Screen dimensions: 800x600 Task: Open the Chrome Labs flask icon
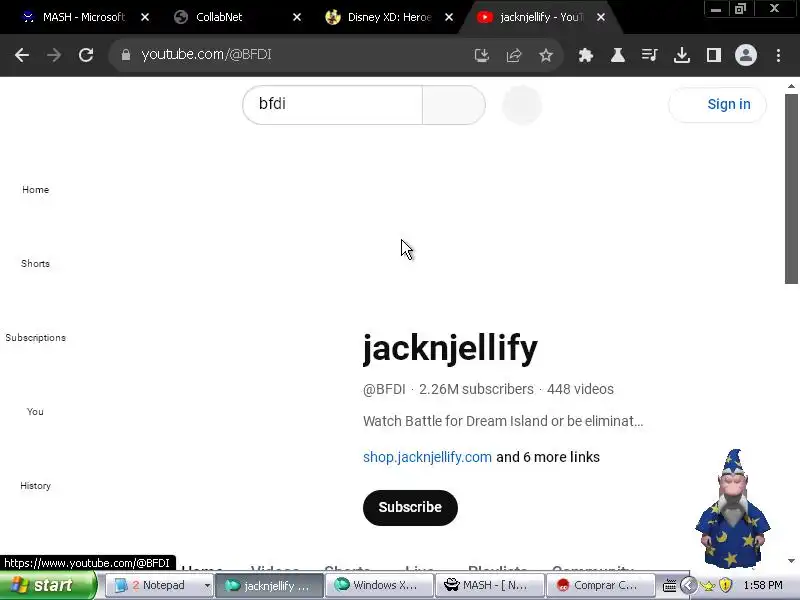618,55
